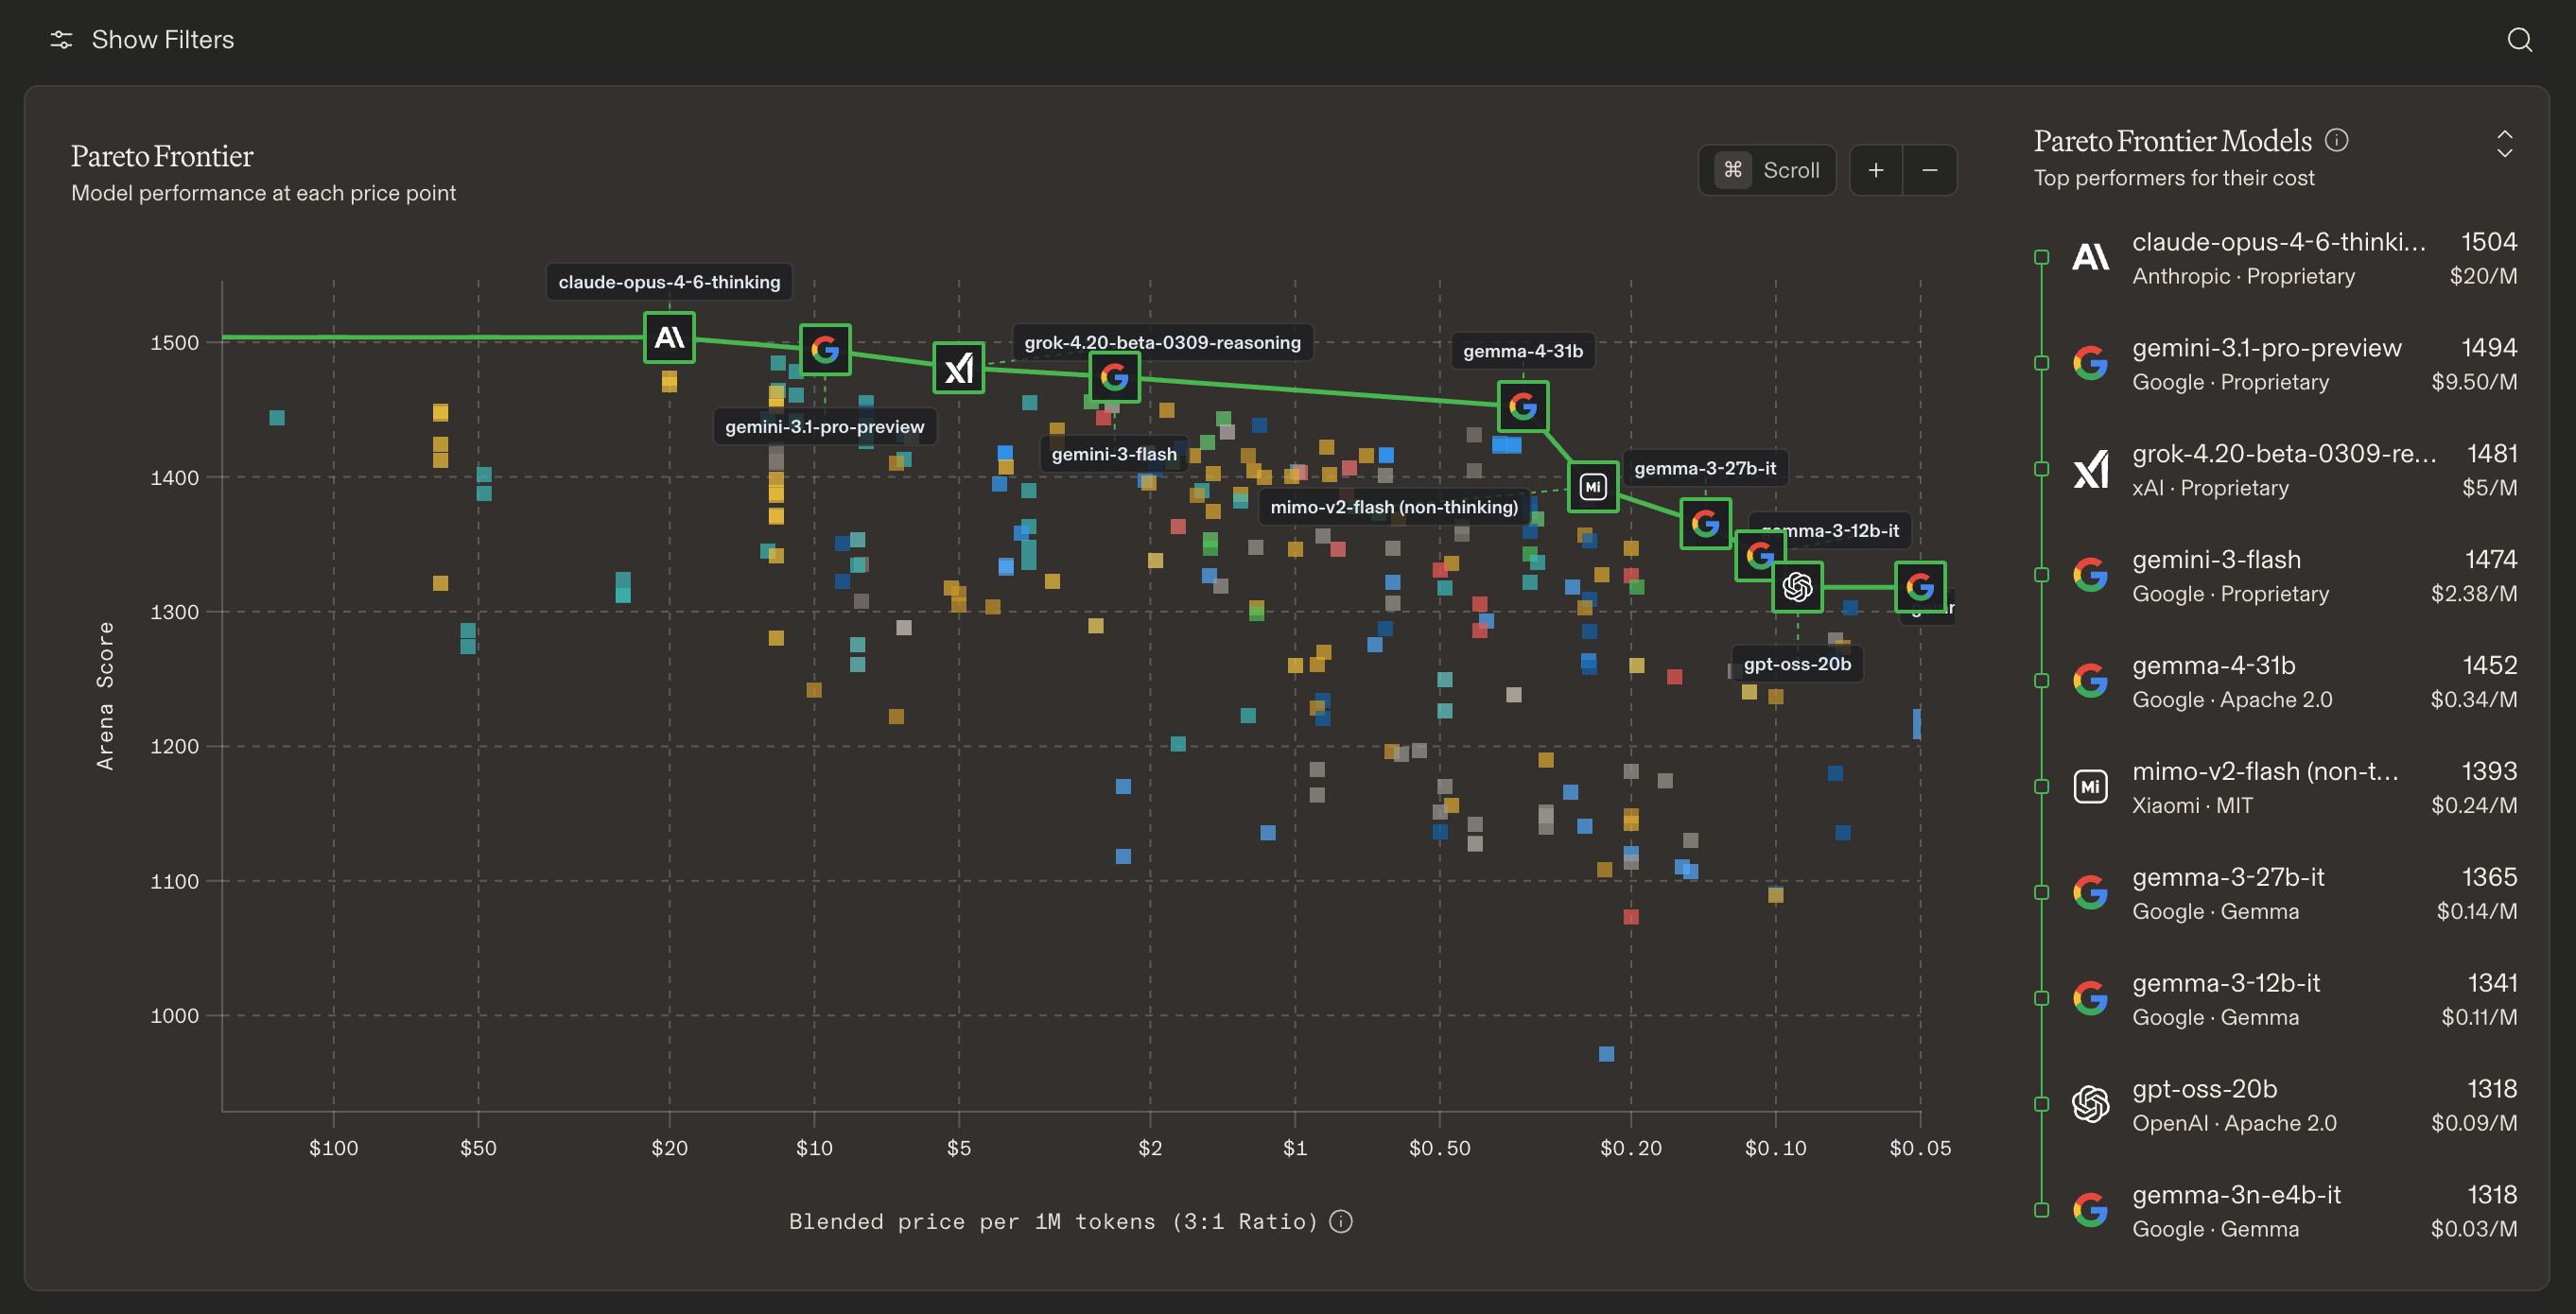The width and height of the screenshot is (2576, 1314).
Task: Click the gemma-4-31b Google marker on the chart
Action: tap(1522, 406)
